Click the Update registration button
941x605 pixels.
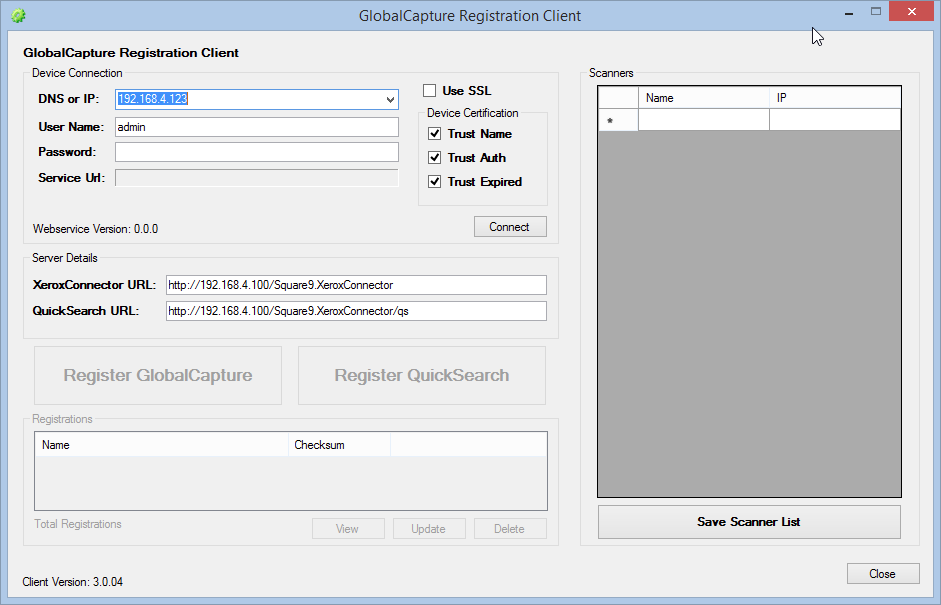[x=429, y=529]
